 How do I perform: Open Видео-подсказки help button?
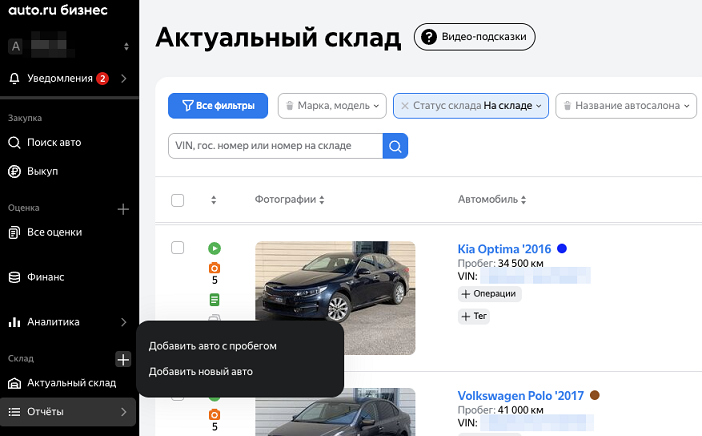pyautogui.click(x=475, y=37)
